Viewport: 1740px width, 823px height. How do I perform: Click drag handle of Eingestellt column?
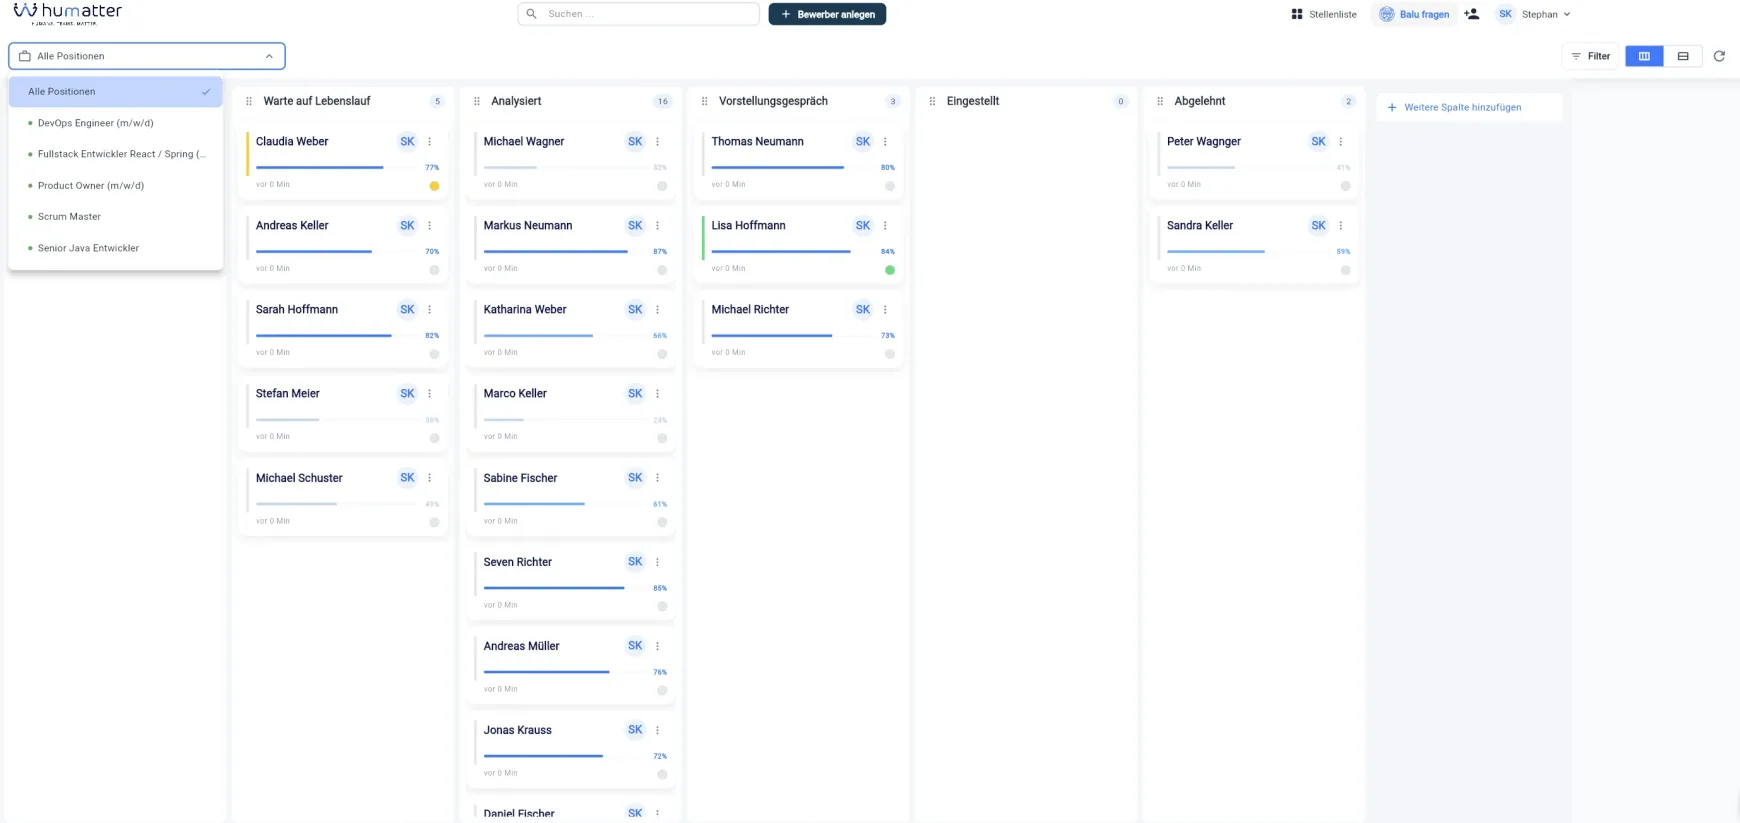933,101
